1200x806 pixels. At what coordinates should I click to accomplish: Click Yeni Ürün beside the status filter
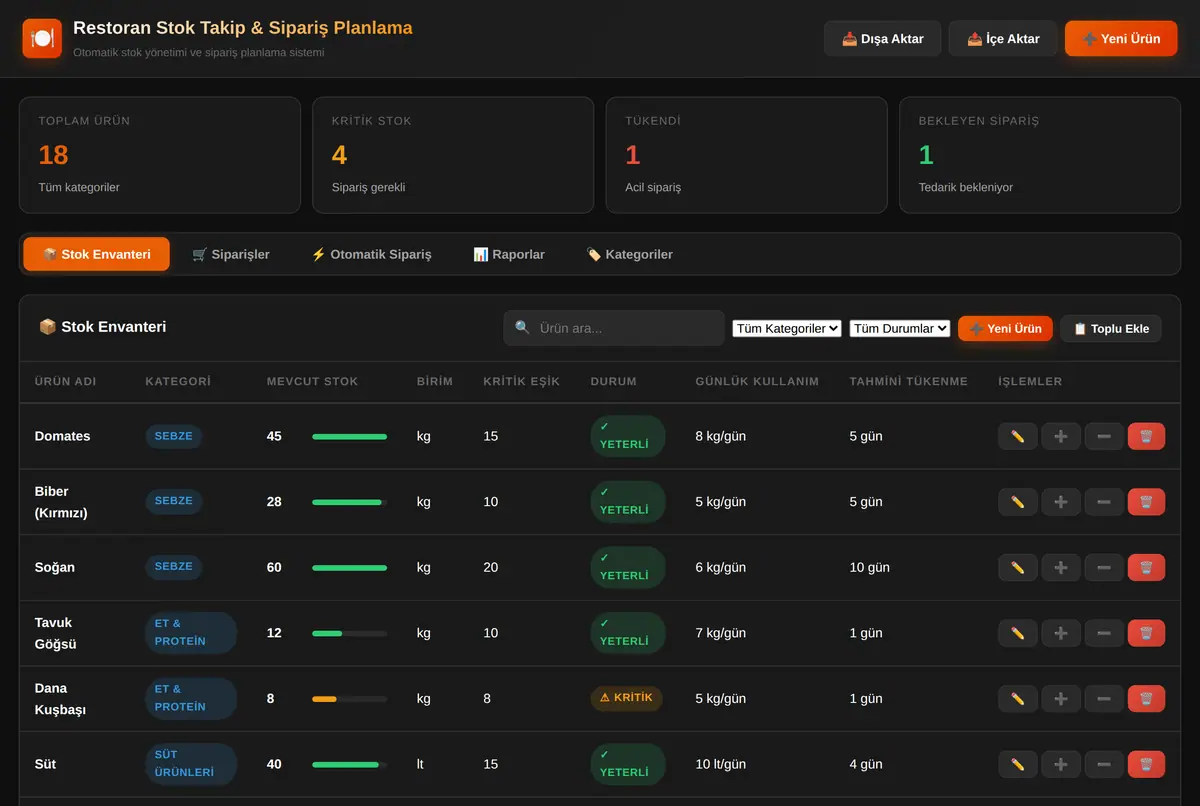(x=1005, y=328)
